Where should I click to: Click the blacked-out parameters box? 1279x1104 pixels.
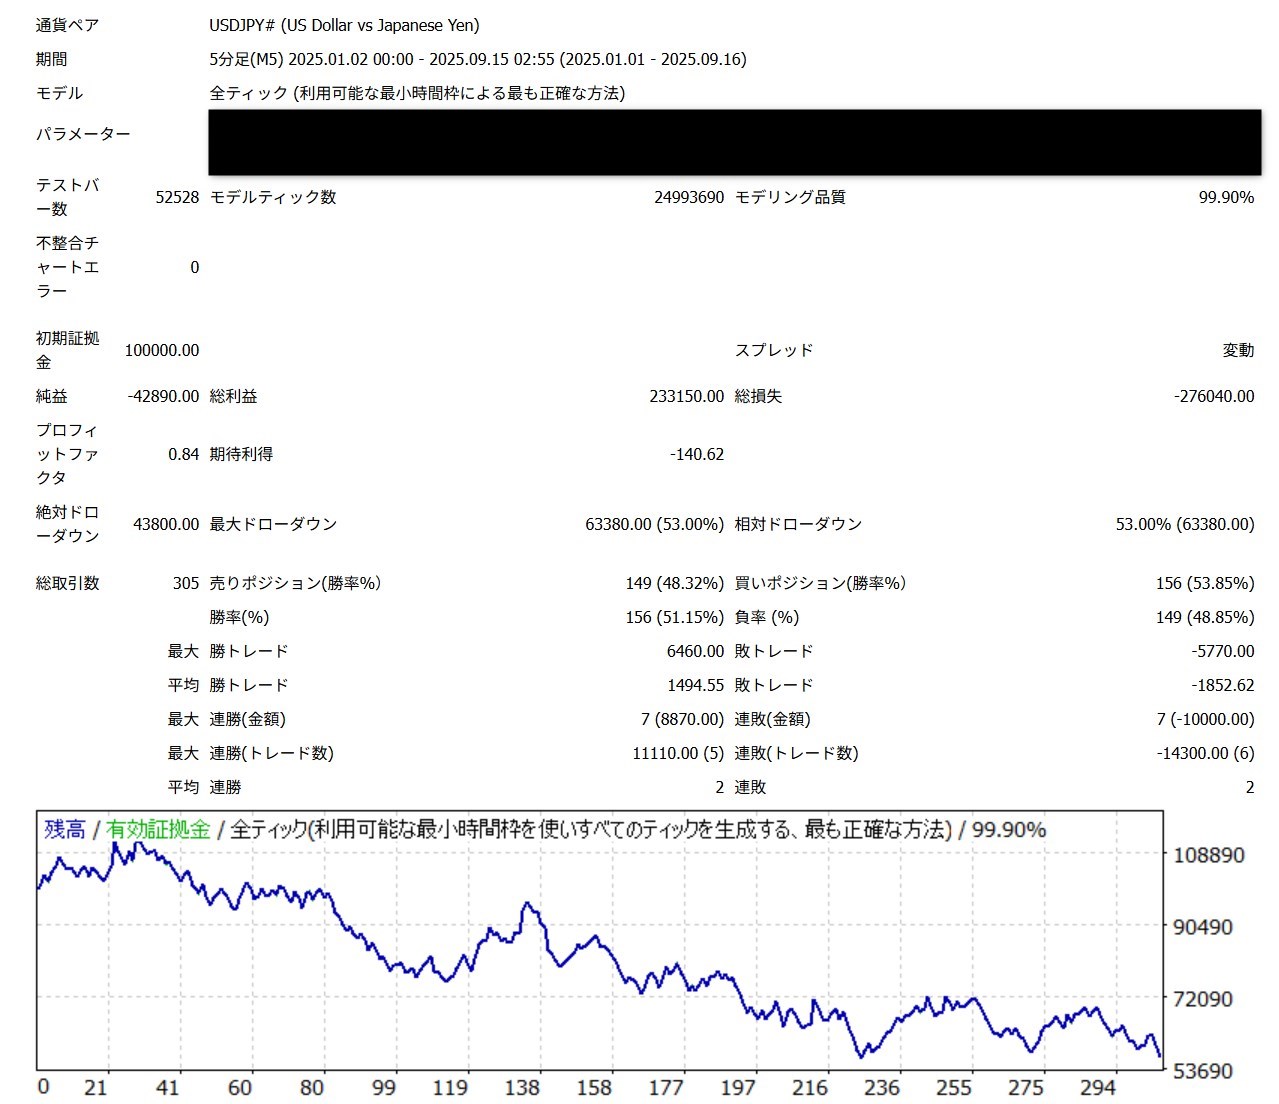[x=734, y=143]
